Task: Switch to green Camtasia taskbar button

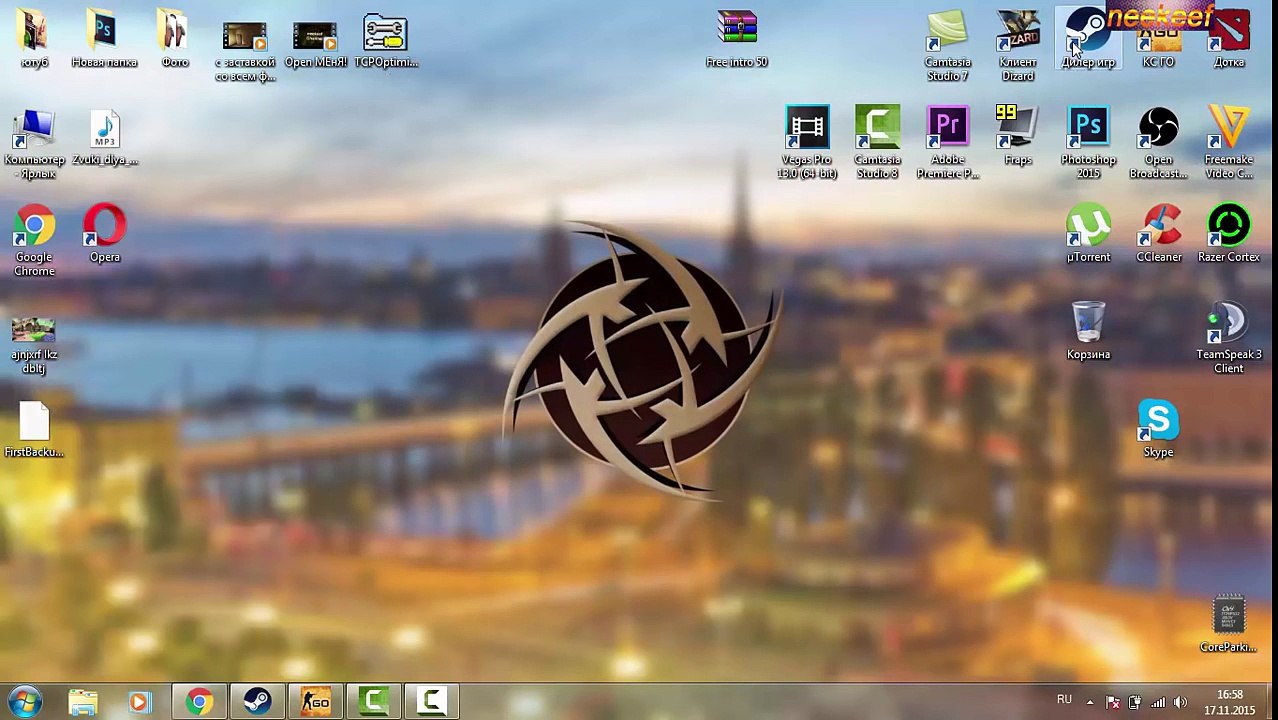Action: click(x=373, y=702)
